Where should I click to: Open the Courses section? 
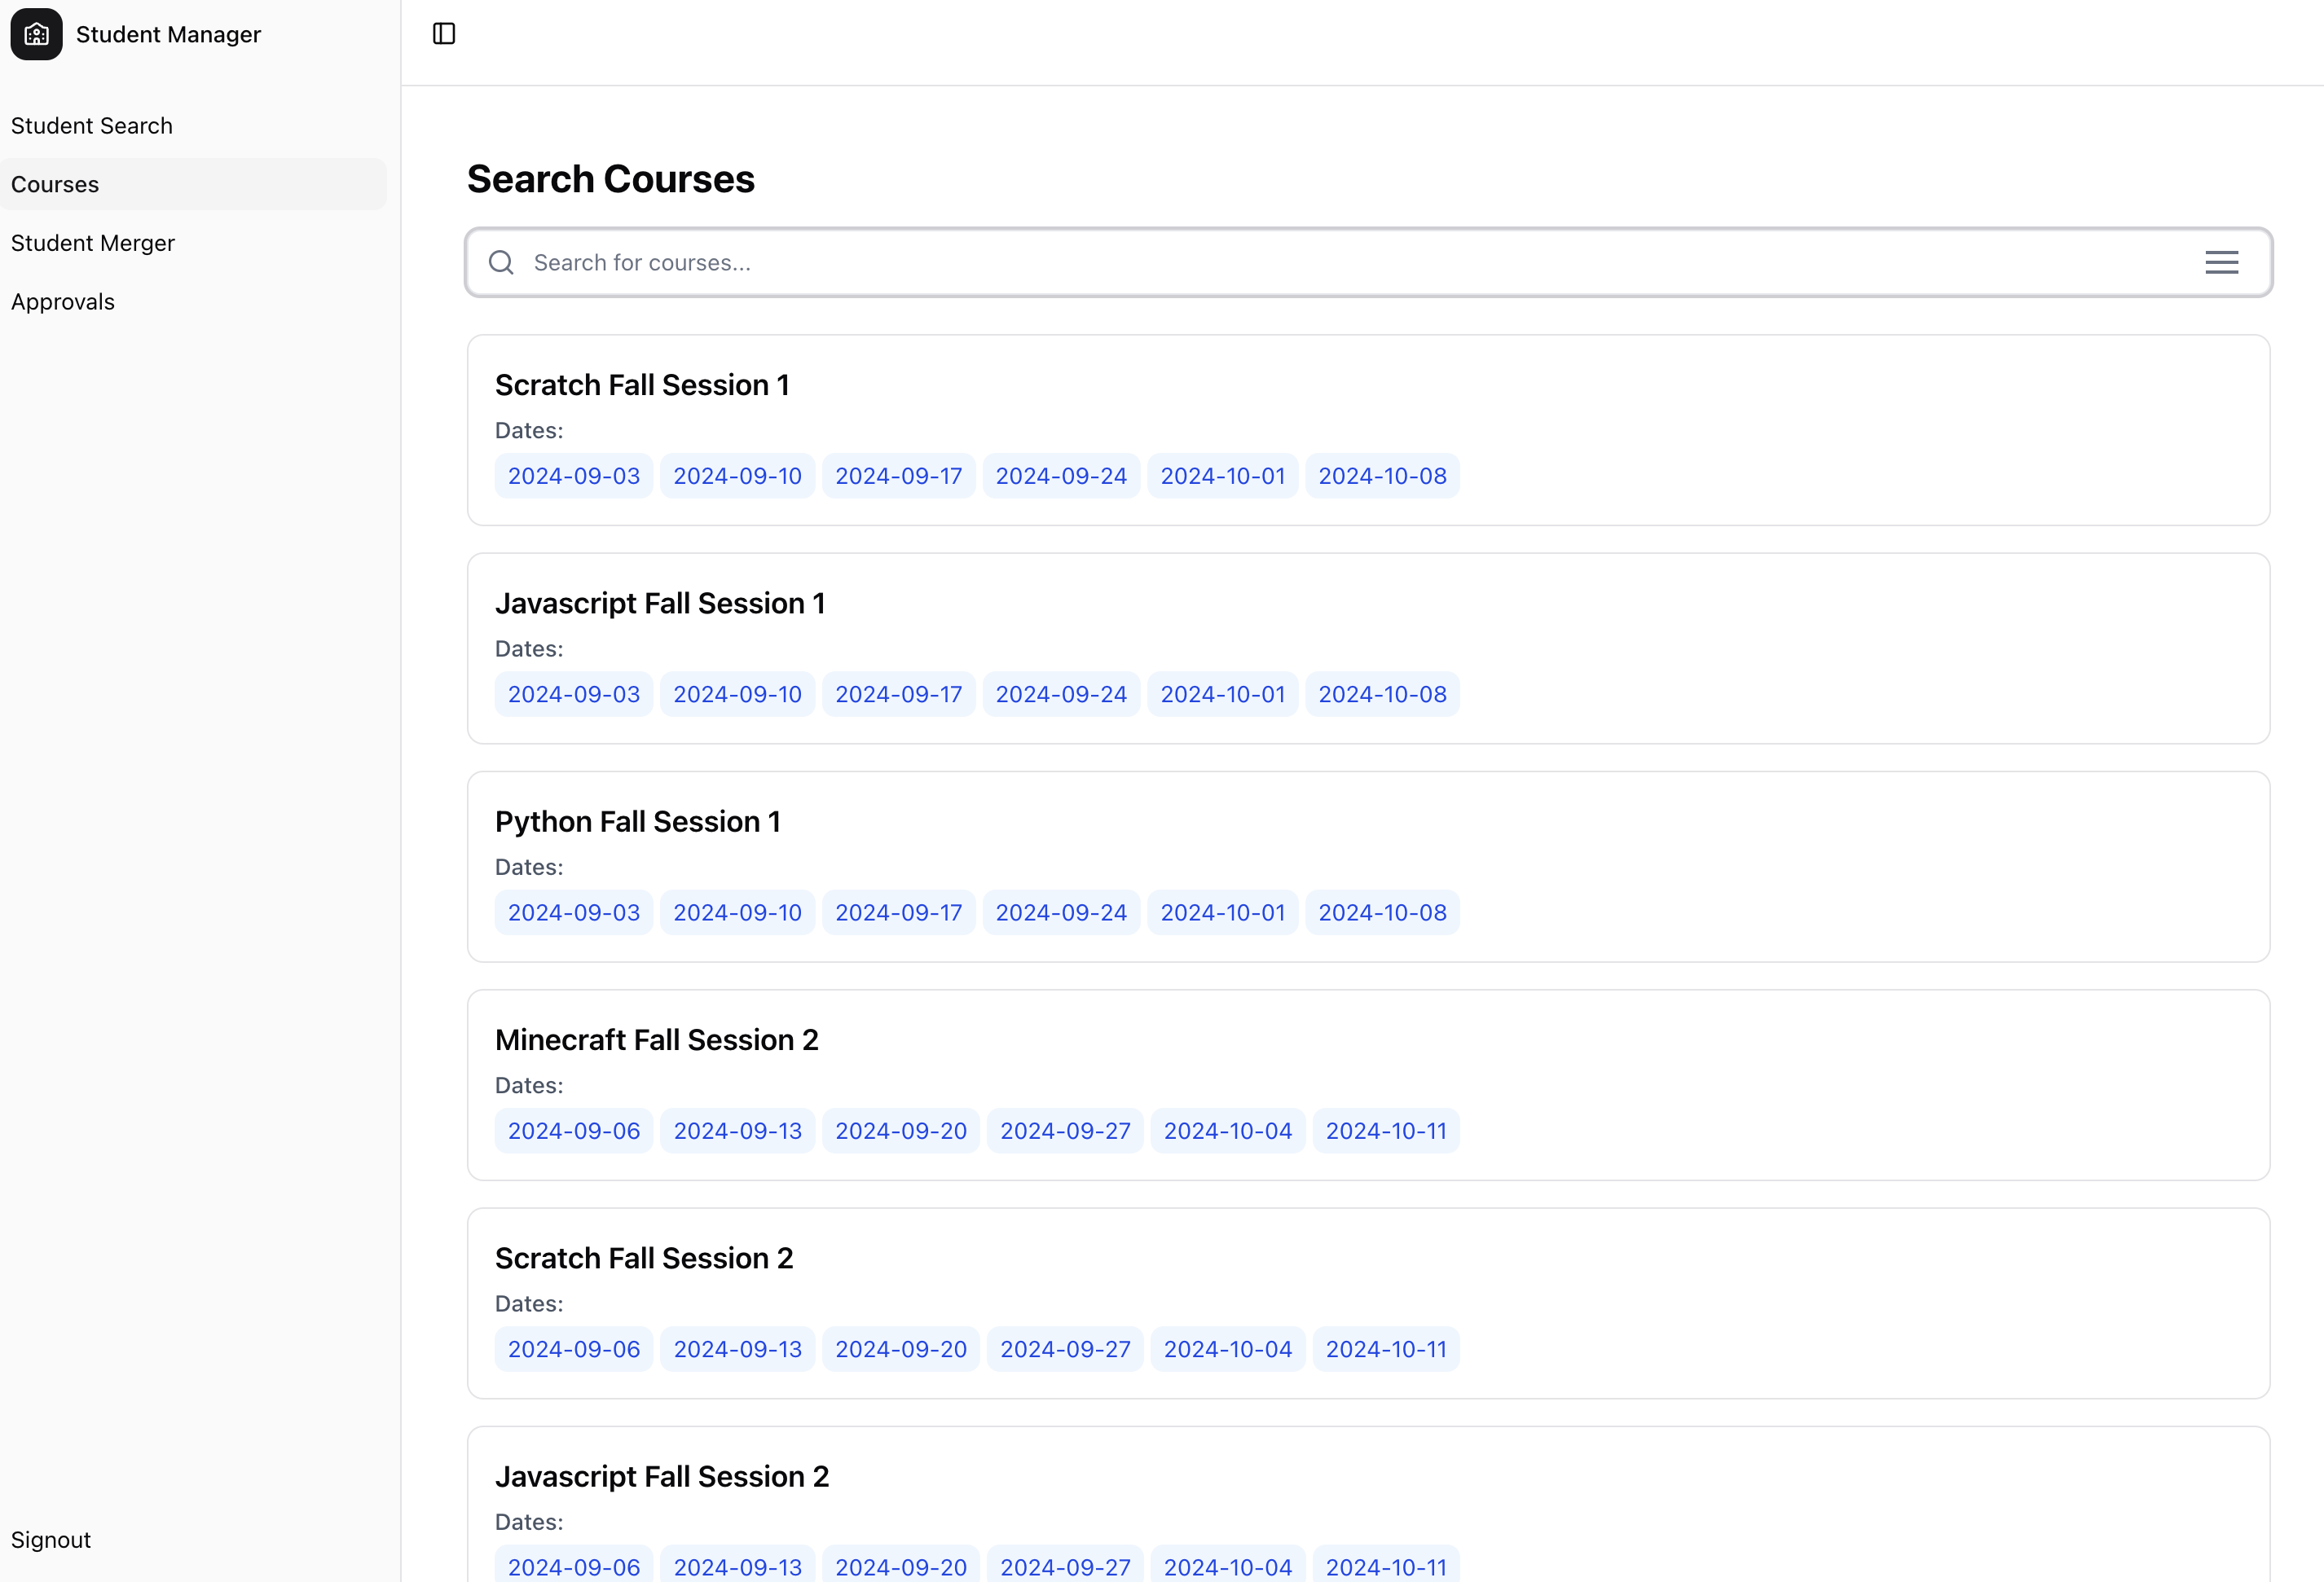55,184
